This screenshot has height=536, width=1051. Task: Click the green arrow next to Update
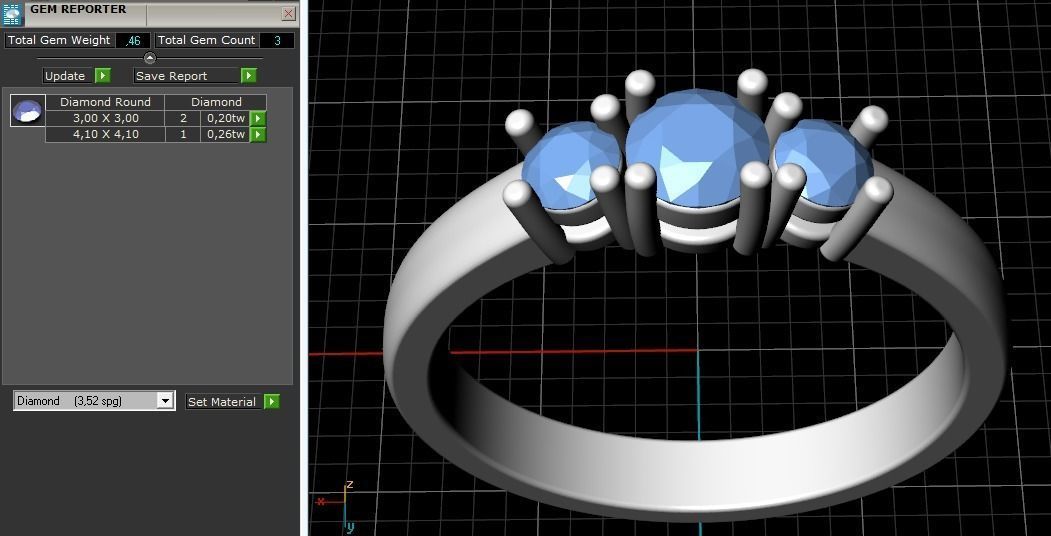[x=103, y=76]
